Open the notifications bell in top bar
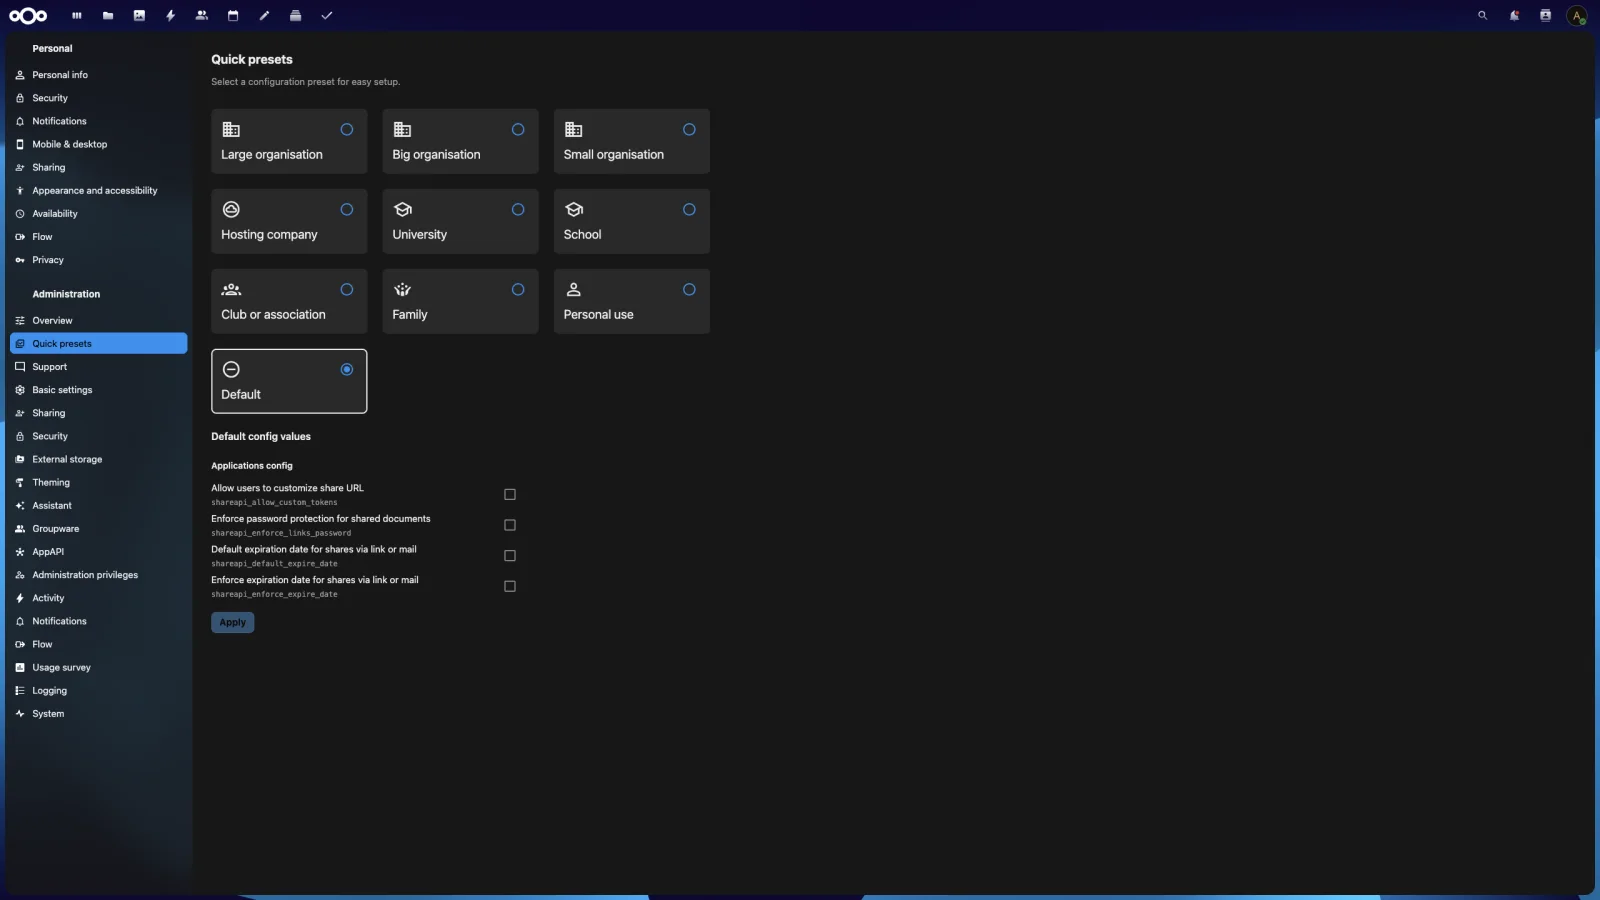1600x900 pixels. [x=1514, y=15]
